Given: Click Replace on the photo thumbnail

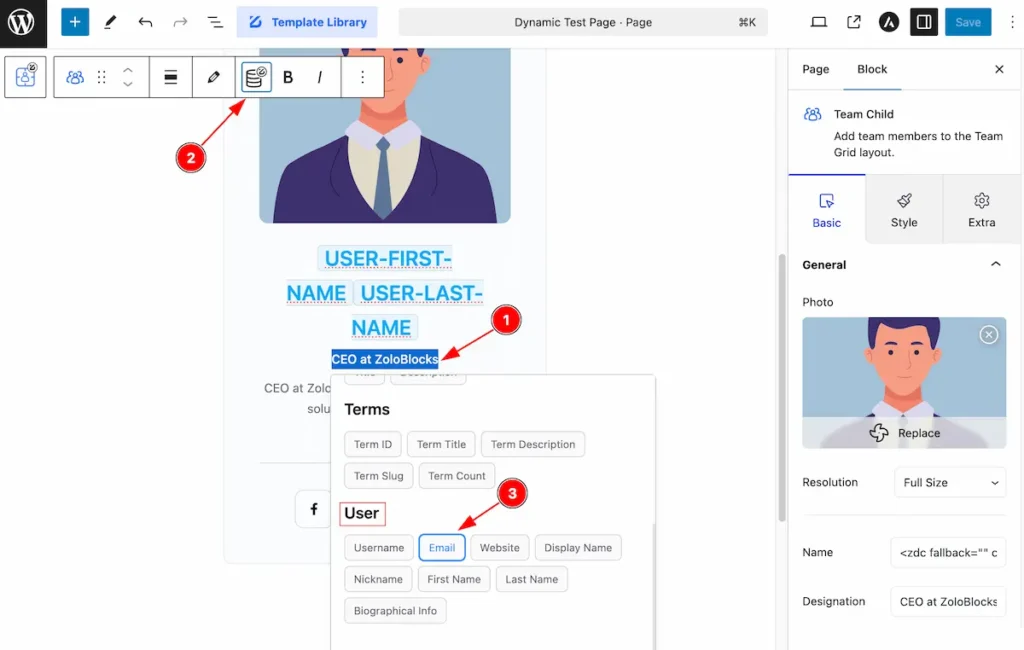Looking at the screenshot, I should pos(904,432).
